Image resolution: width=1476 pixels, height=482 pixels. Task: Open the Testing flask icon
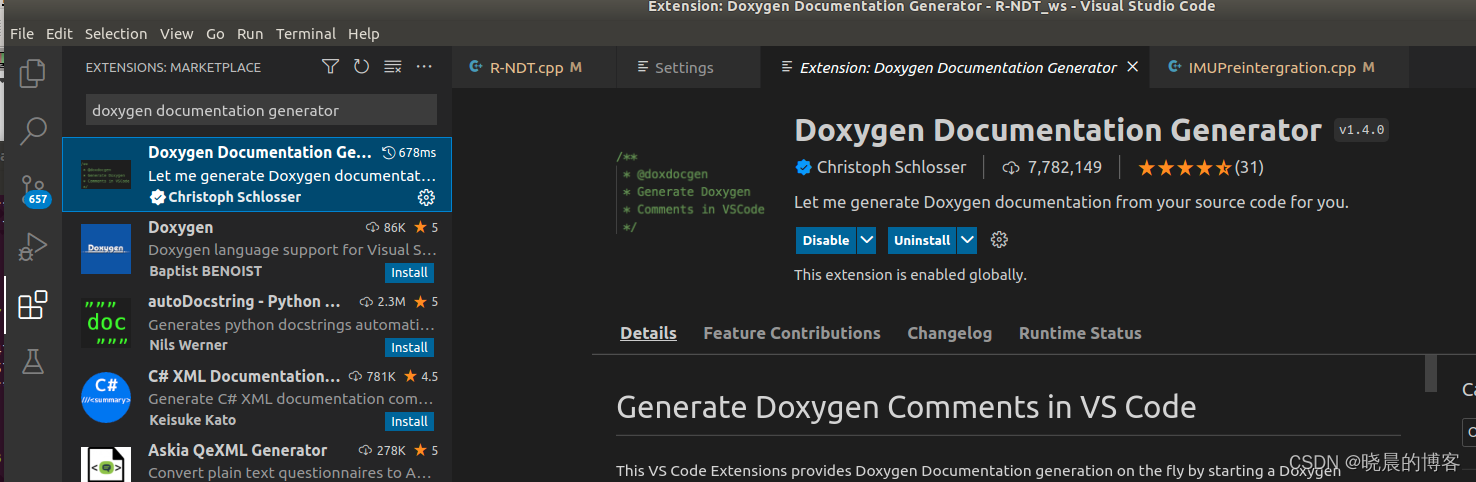33,361
